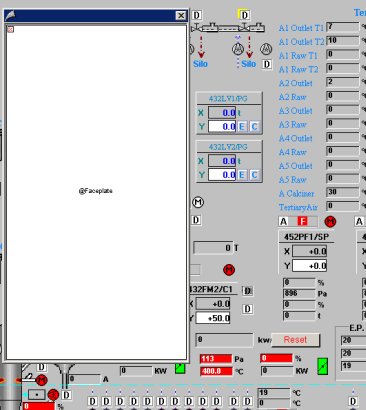This screenshot has width=366, height=410.
Task: Click the red M icon right of F indicator
Action: (x=330, y=222)
